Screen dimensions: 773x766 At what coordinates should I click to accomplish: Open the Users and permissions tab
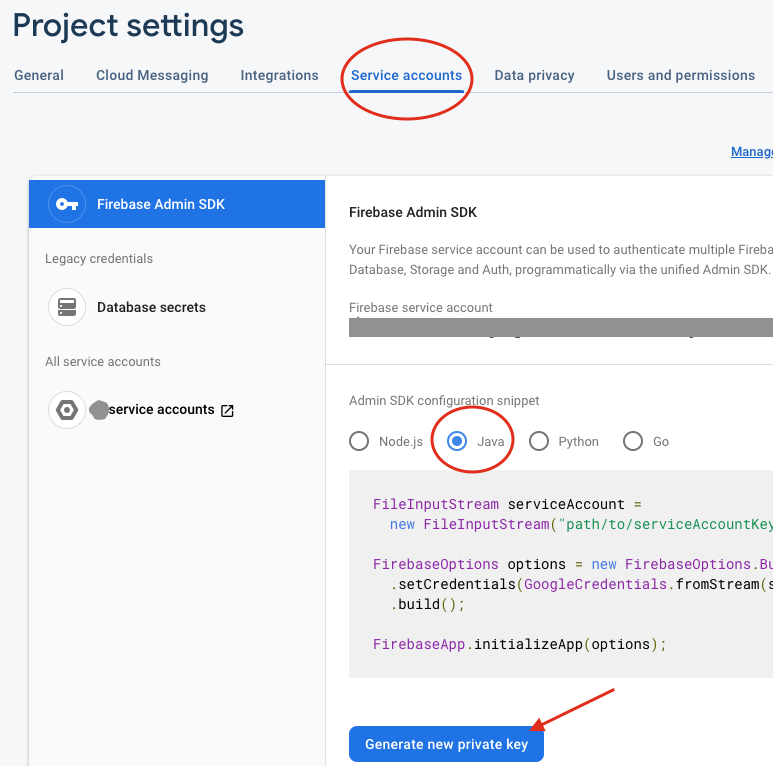click(x=680, y=75)
